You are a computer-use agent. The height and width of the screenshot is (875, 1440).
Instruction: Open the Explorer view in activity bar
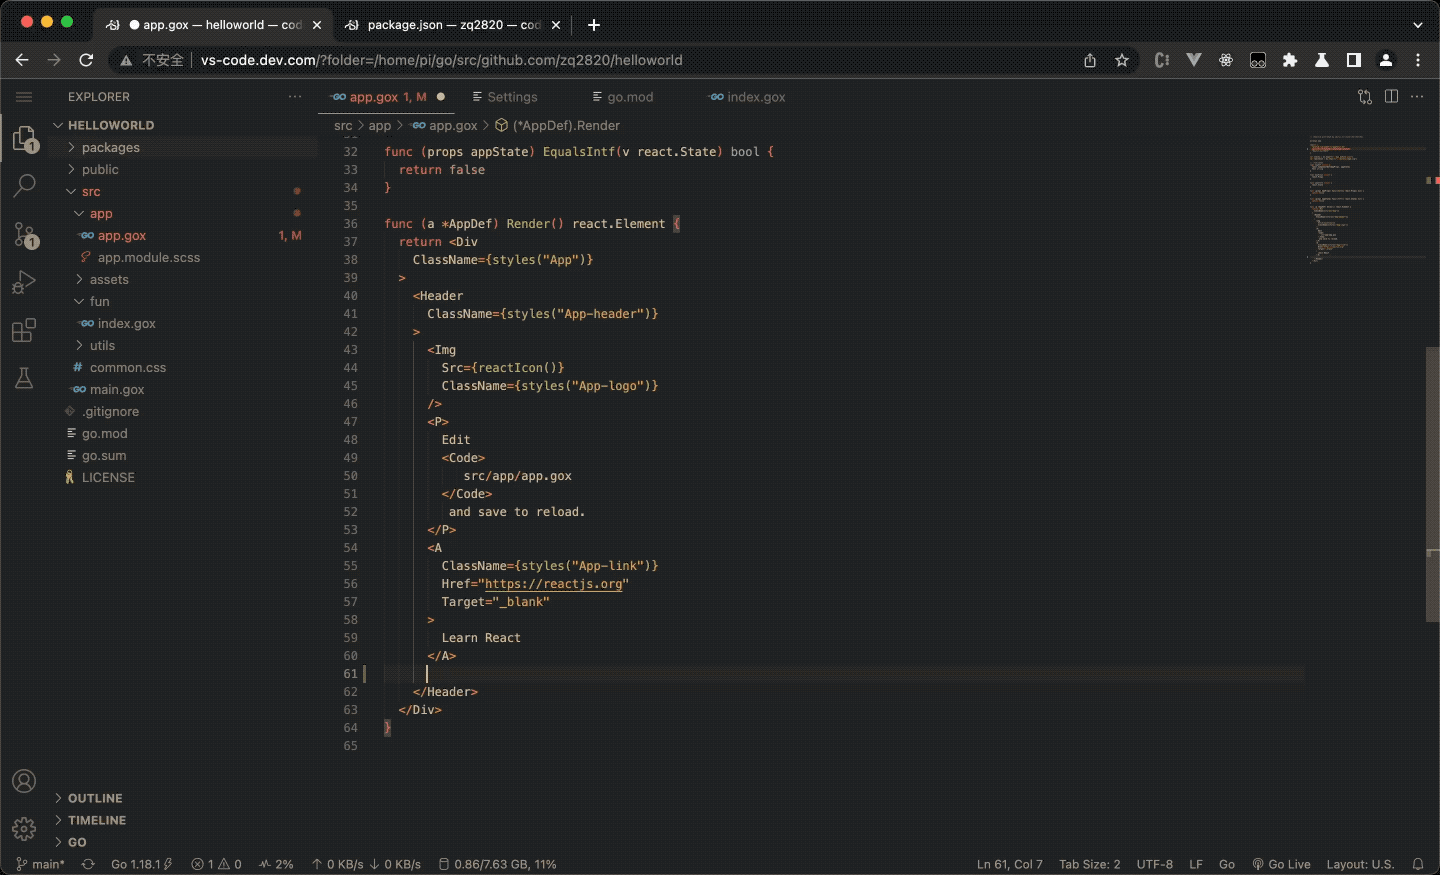[x=25, y=139]
